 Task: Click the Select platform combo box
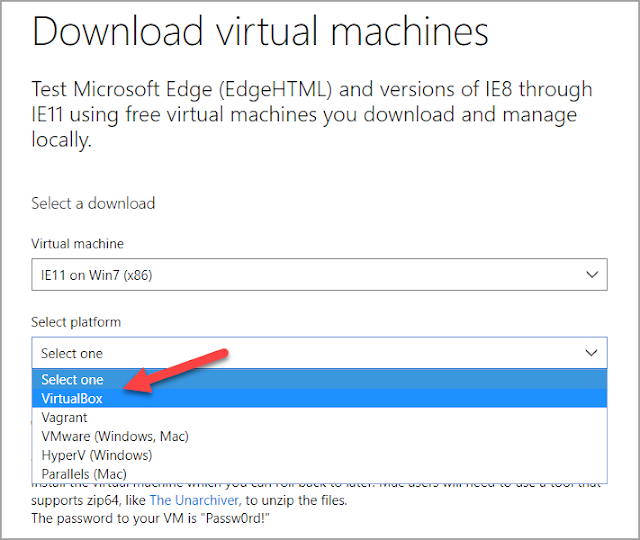click(x=319, y=353)
